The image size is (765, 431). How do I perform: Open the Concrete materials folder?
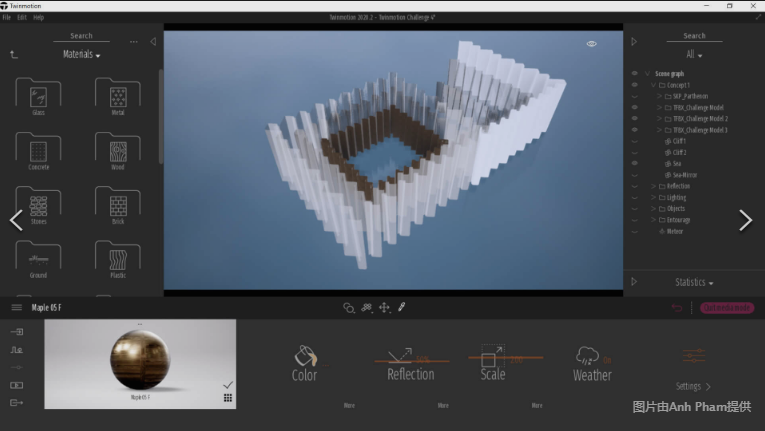39,151
